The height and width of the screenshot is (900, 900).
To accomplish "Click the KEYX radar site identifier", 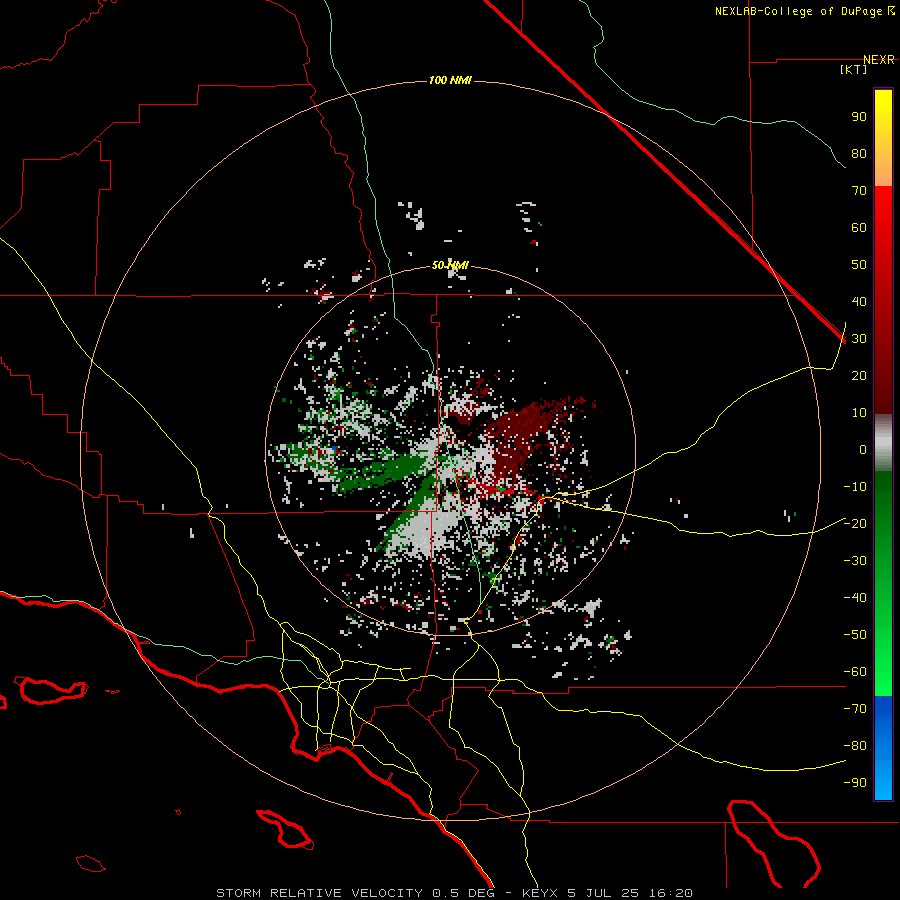I will tap(540, 893).
